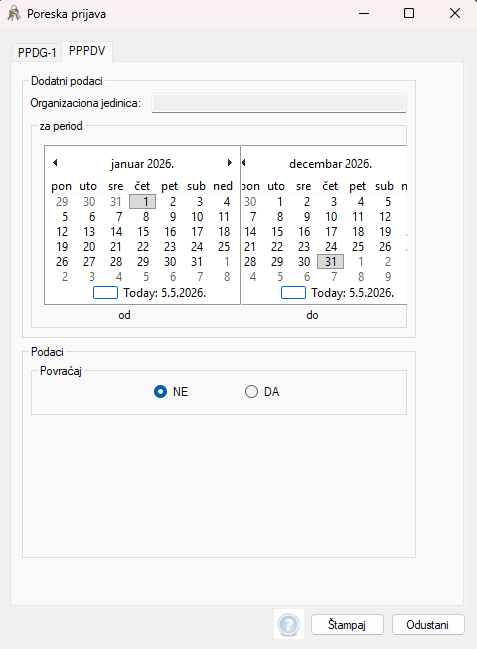The image size is (477, 649).
Task: Click the help question mark icon
Action: click(x=289, y=624)
